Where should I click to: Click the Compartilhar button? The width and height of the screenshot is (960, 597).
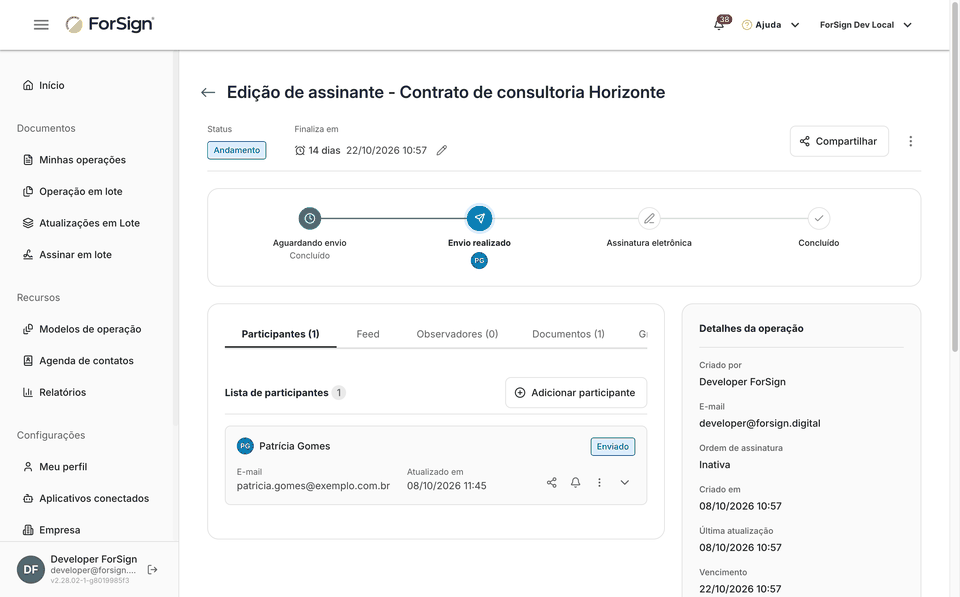point(839,141)
